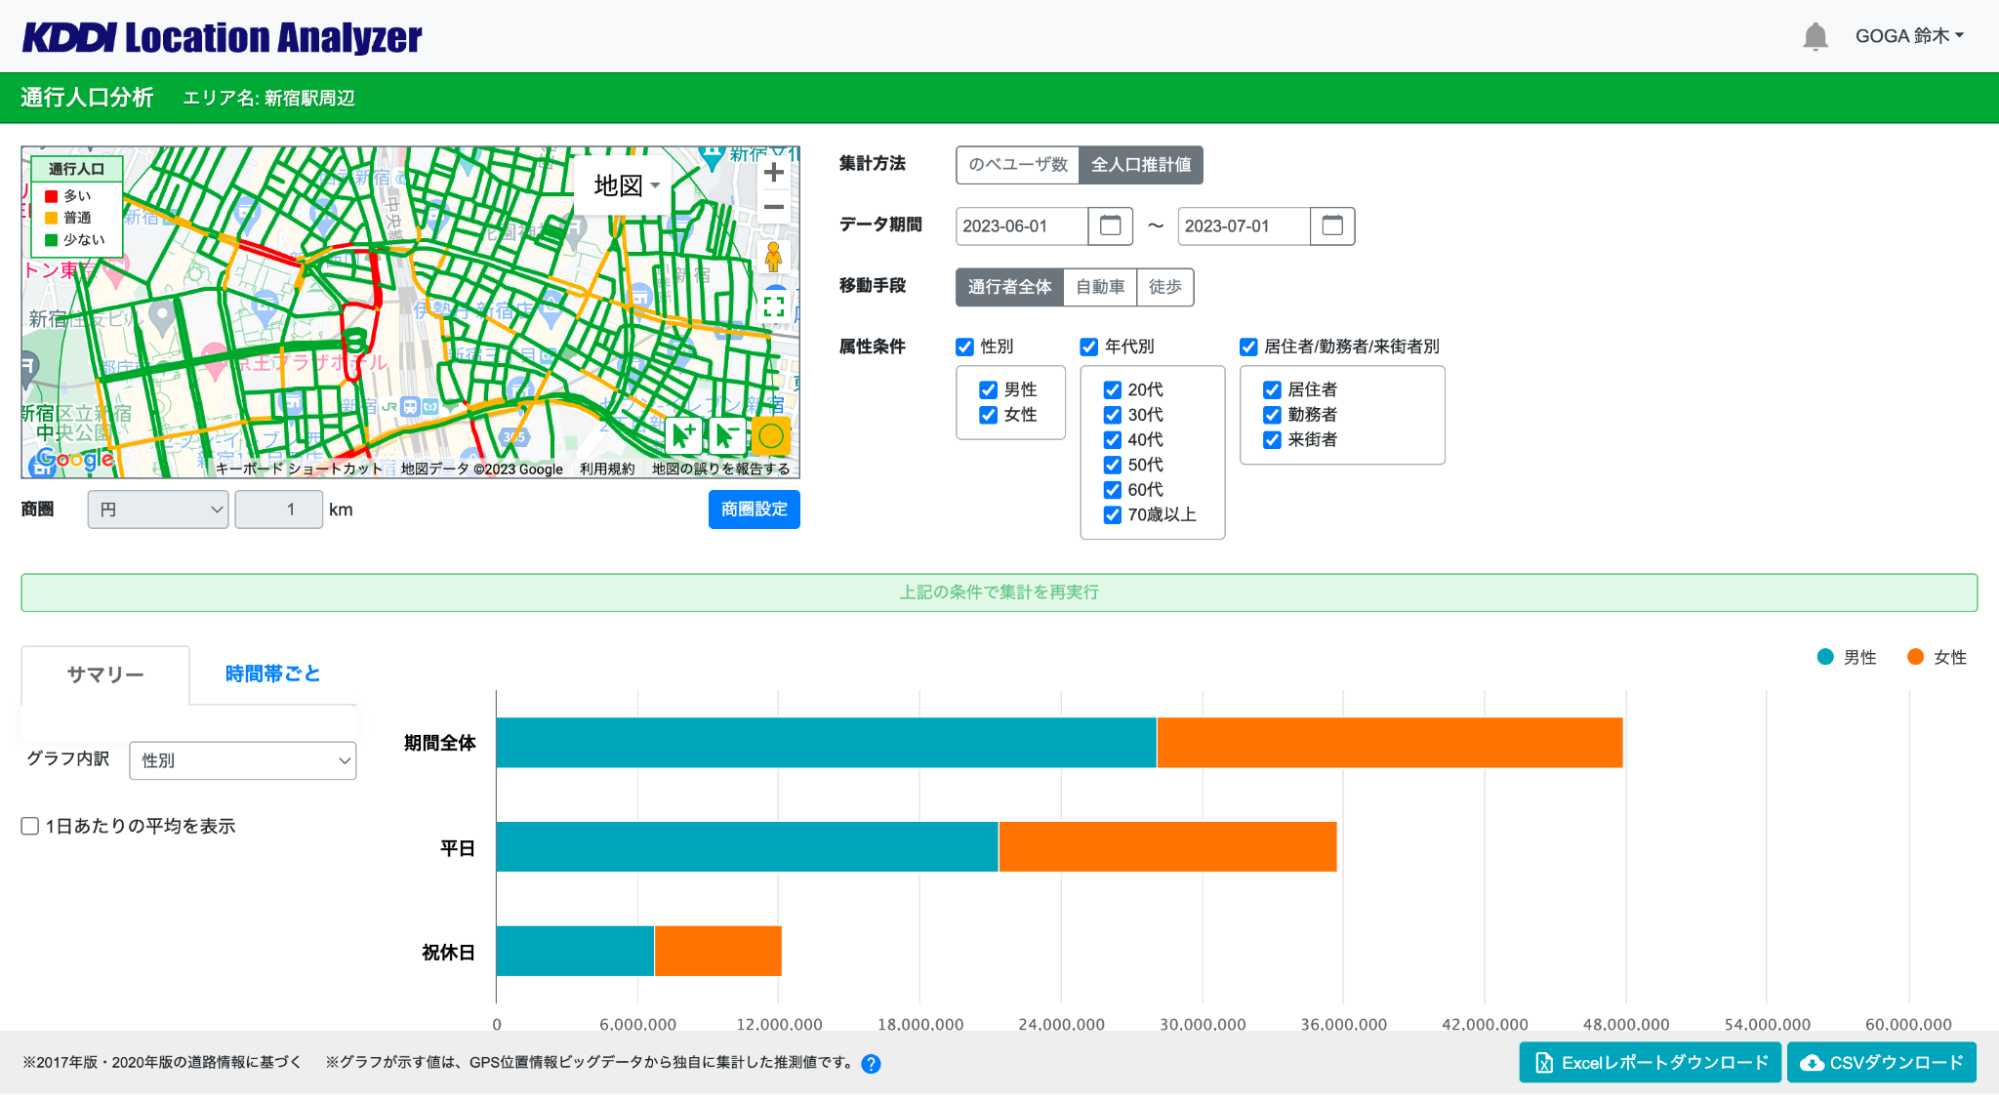Uncheck the 70歳以上 checkbox

coord(1112,515)
